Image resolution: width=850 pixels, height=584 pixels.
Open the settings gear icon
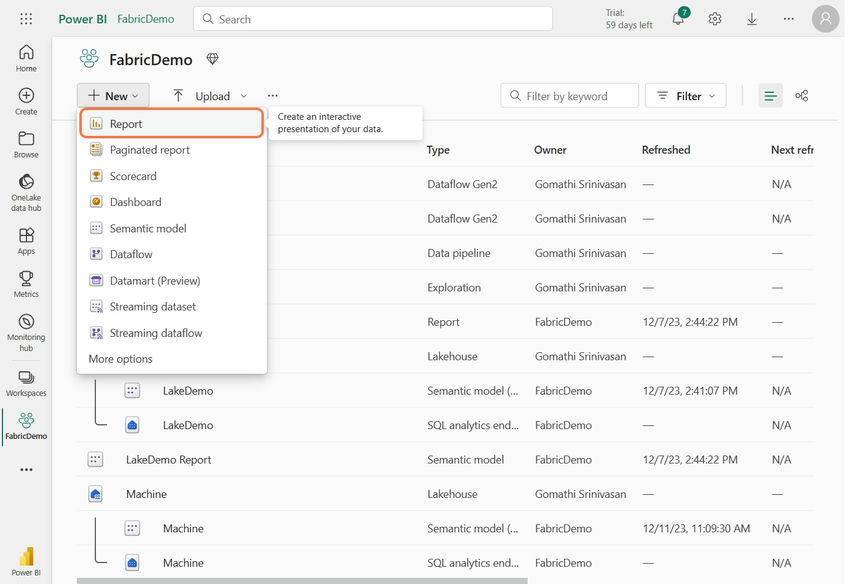click(715, 19)
